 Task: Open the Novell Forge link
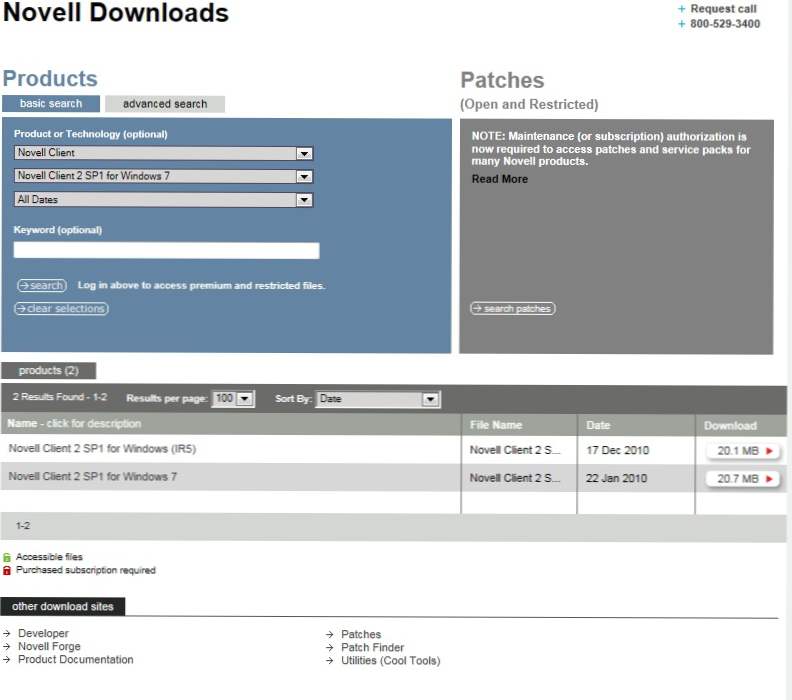click(x=50, y=646)
